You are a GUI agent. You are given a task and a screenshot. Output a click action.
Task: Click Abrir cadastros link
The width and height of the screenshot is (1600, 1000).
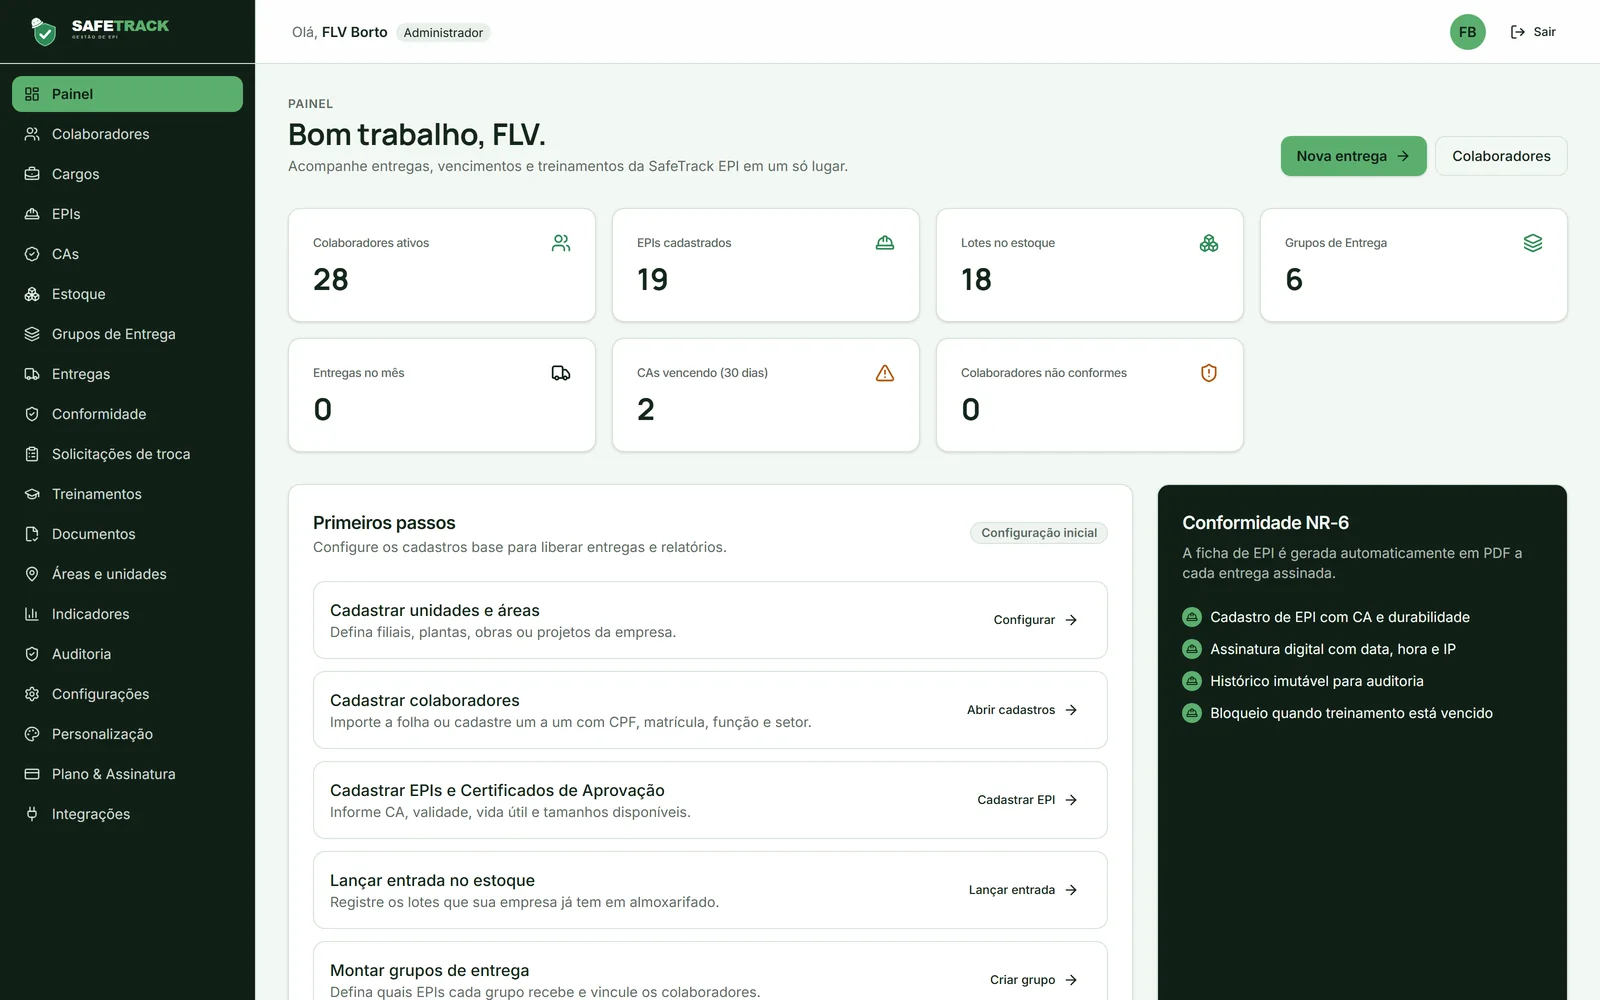(1022, 710)
